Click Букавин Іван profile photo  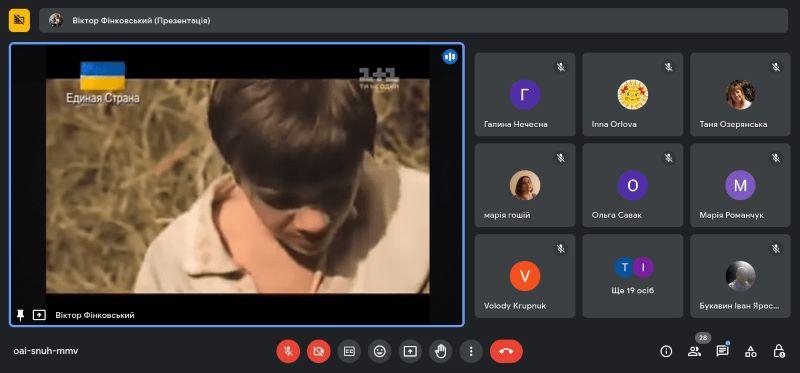click(740, 276)
